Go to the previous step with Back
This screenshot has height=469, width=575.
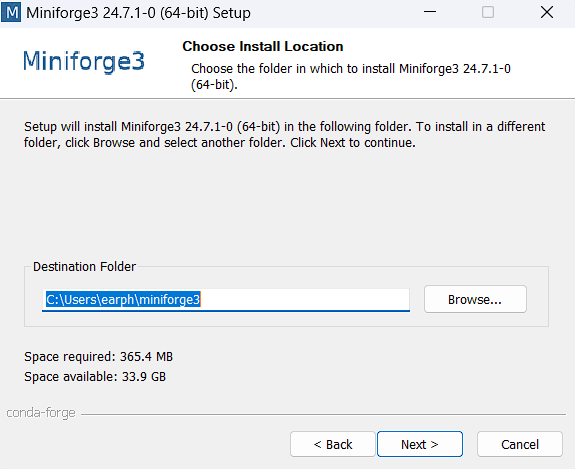[x=333, y=444]
